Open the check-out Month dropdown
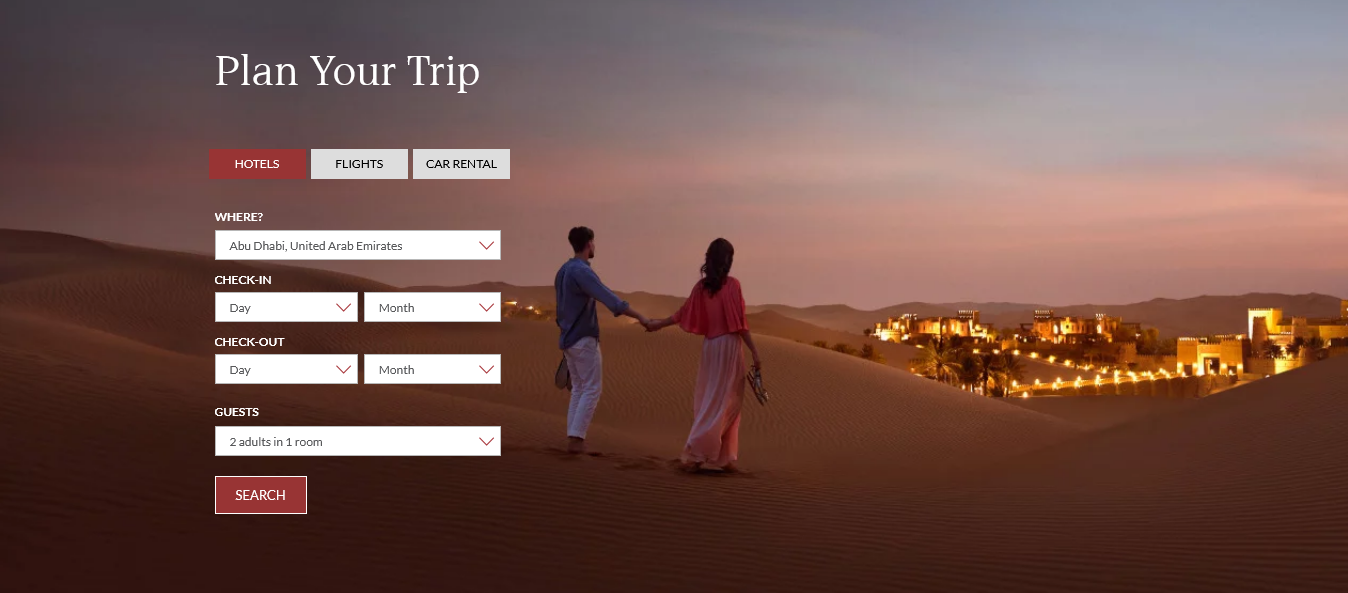The height and width of the screenshot is (593, 1348). [432, 369]
